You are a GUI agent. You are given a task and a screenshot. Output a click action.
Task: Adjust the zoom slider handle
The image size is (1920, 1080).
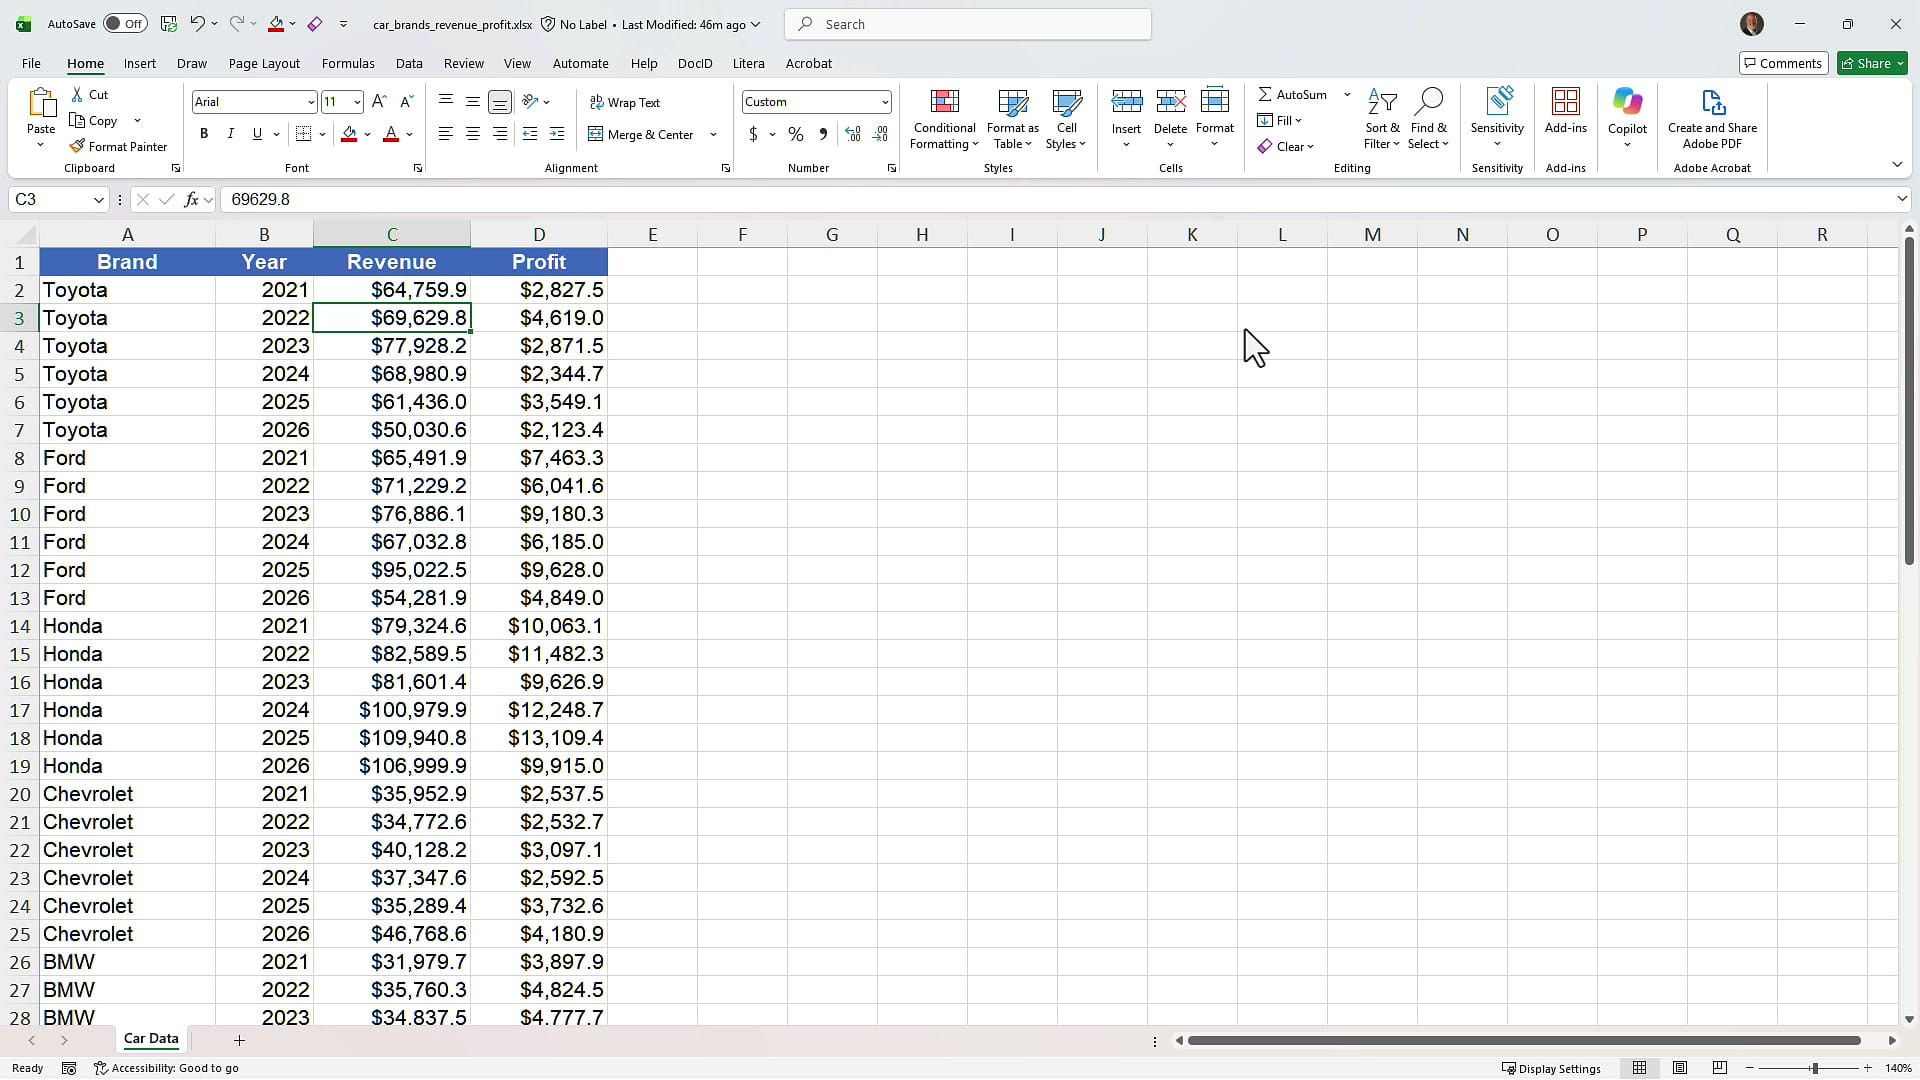coord(1814,1068)
